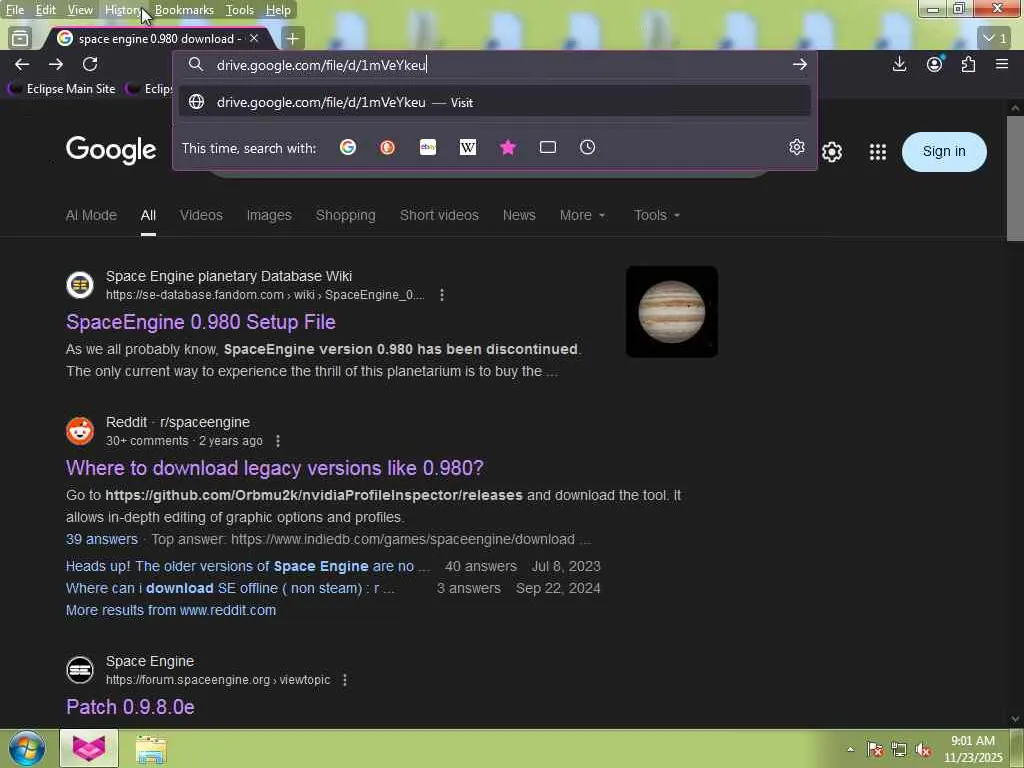Open the extensions puzzle icon

click(x=968, y=64)
